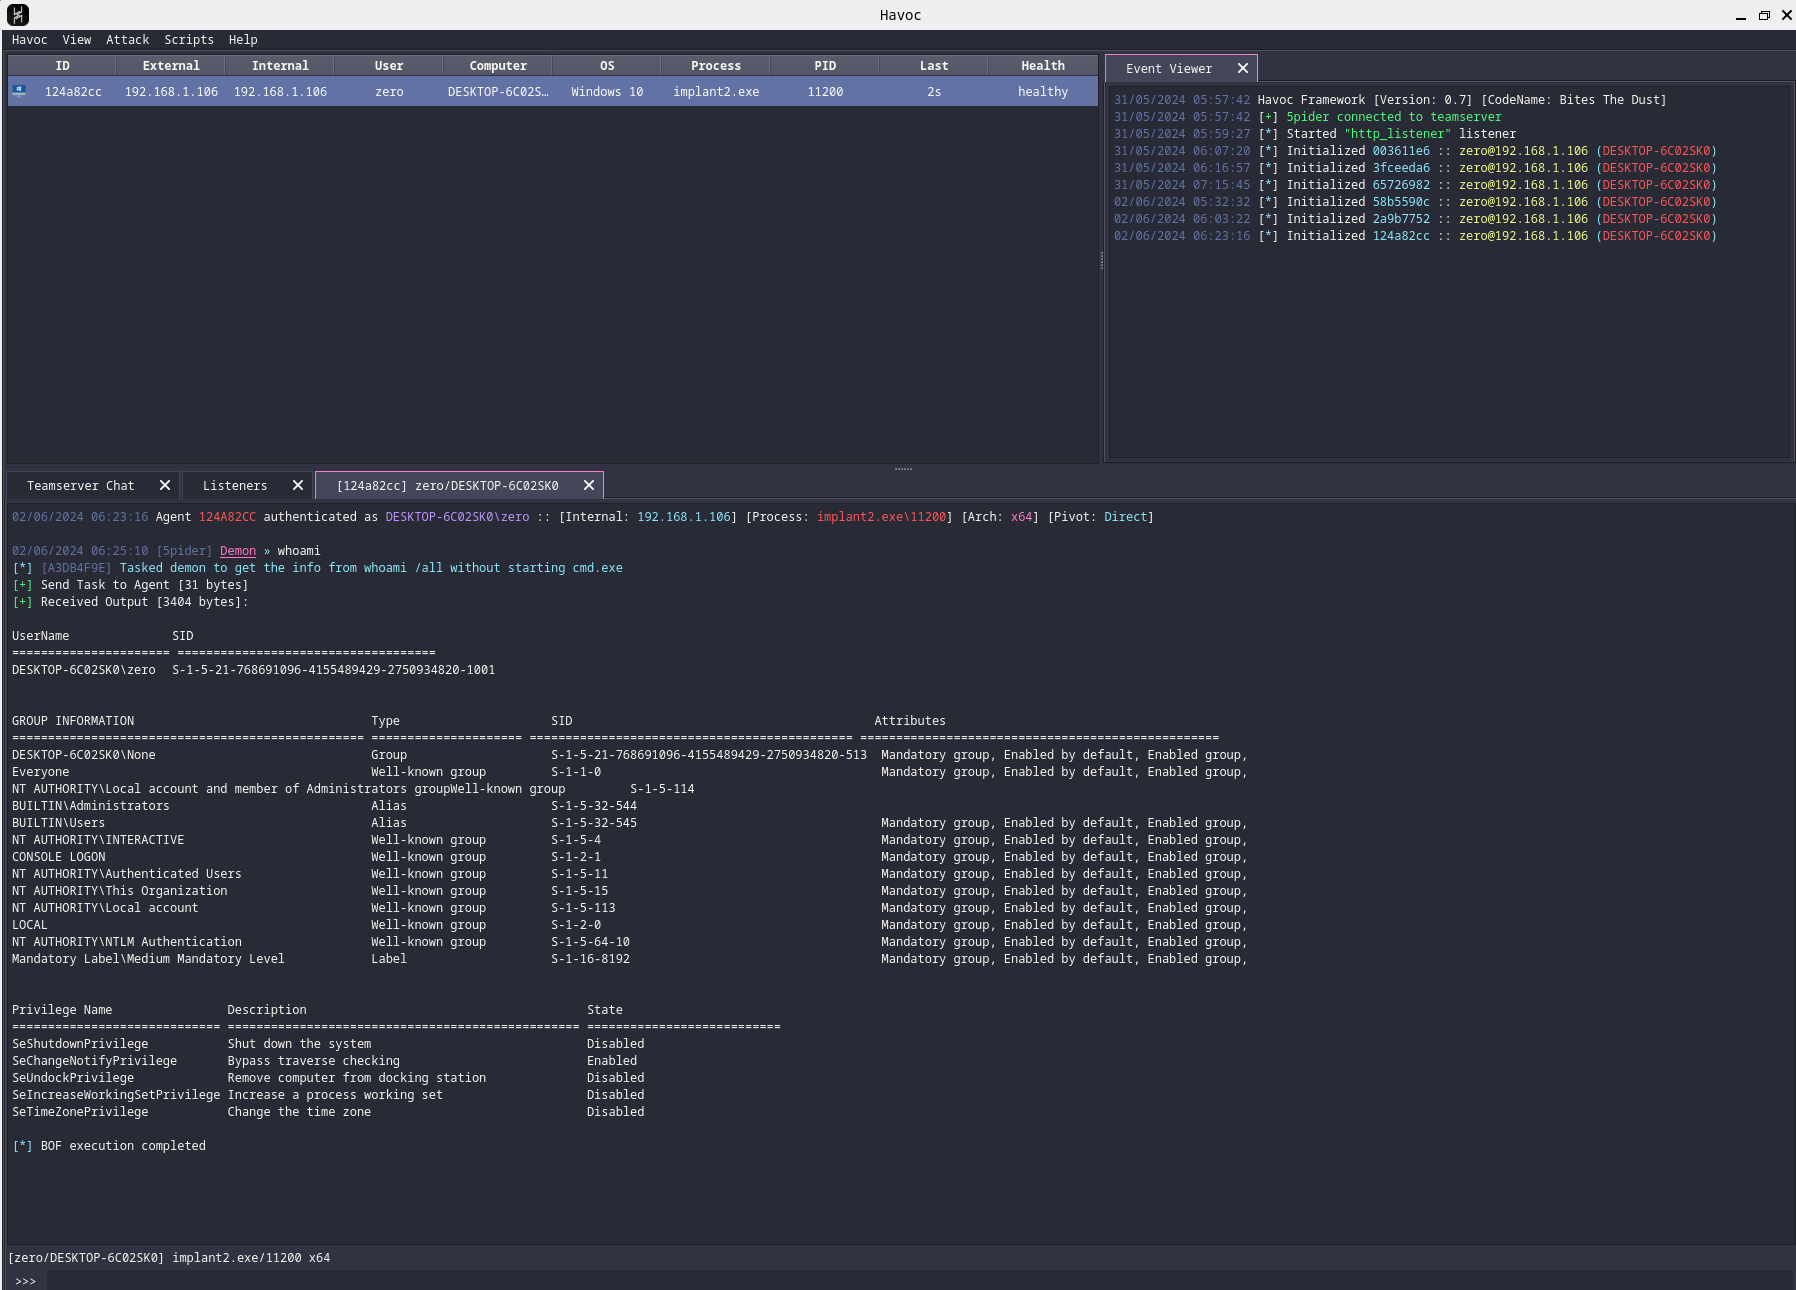The height and width of the screenshot is (1290, 1796).
Task: Click the zero user cell in session table
Action: [x=389, y=91]
